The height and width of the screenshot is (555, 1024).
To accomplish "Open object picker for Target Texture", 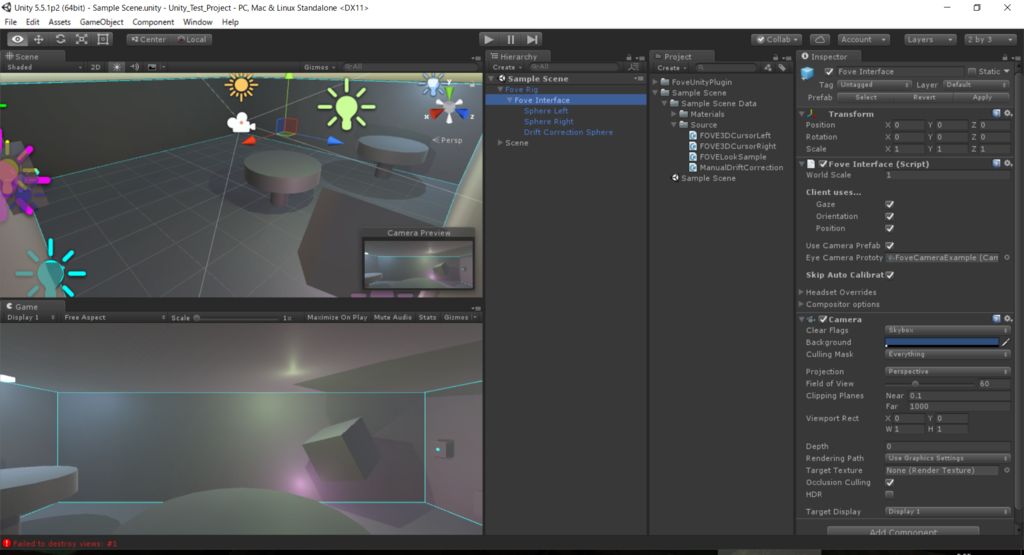I will click(x=1006, y=470).
